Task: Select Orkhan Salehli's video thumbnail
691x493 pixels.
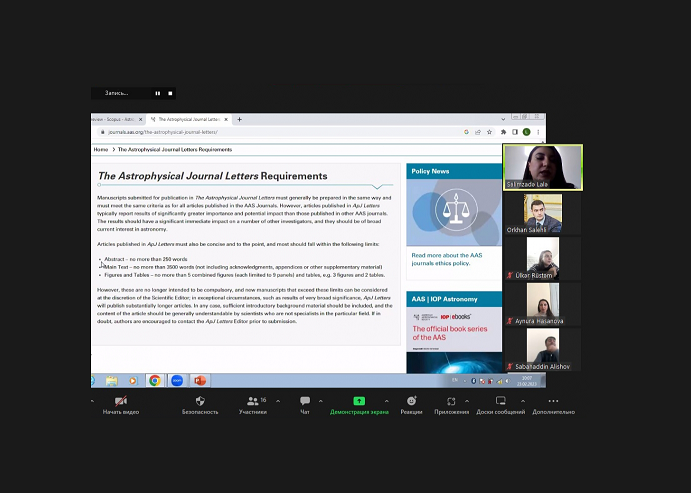Action: coord(542,213)
